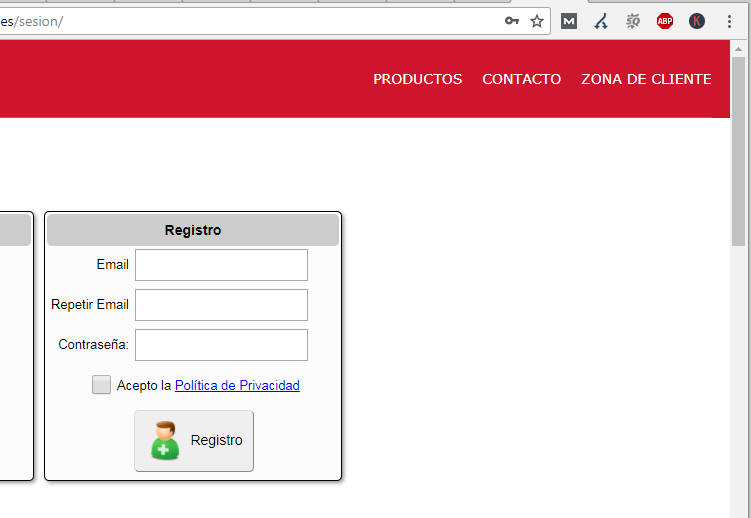This screenshot has width=751, height=518.
Task: Click into the Repetir Email field
Action: [x=221, y=305]
